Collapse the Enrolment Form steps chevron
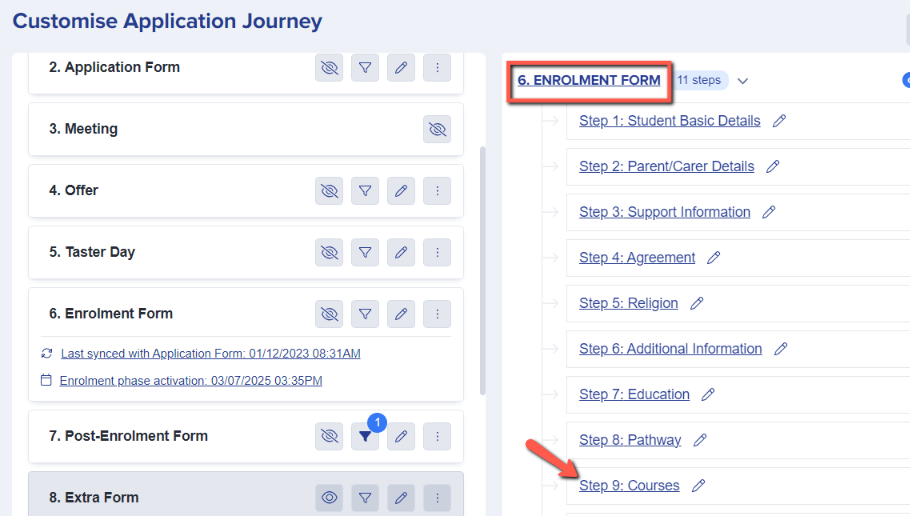 (743, 81)
